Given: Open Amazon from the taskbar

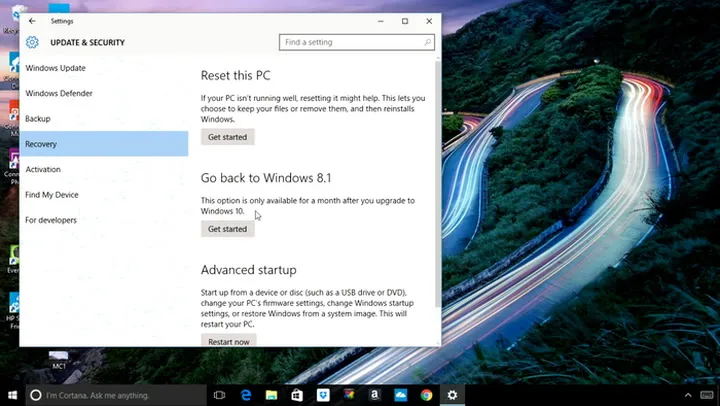Looking at the screenshot, I should 375,395.
